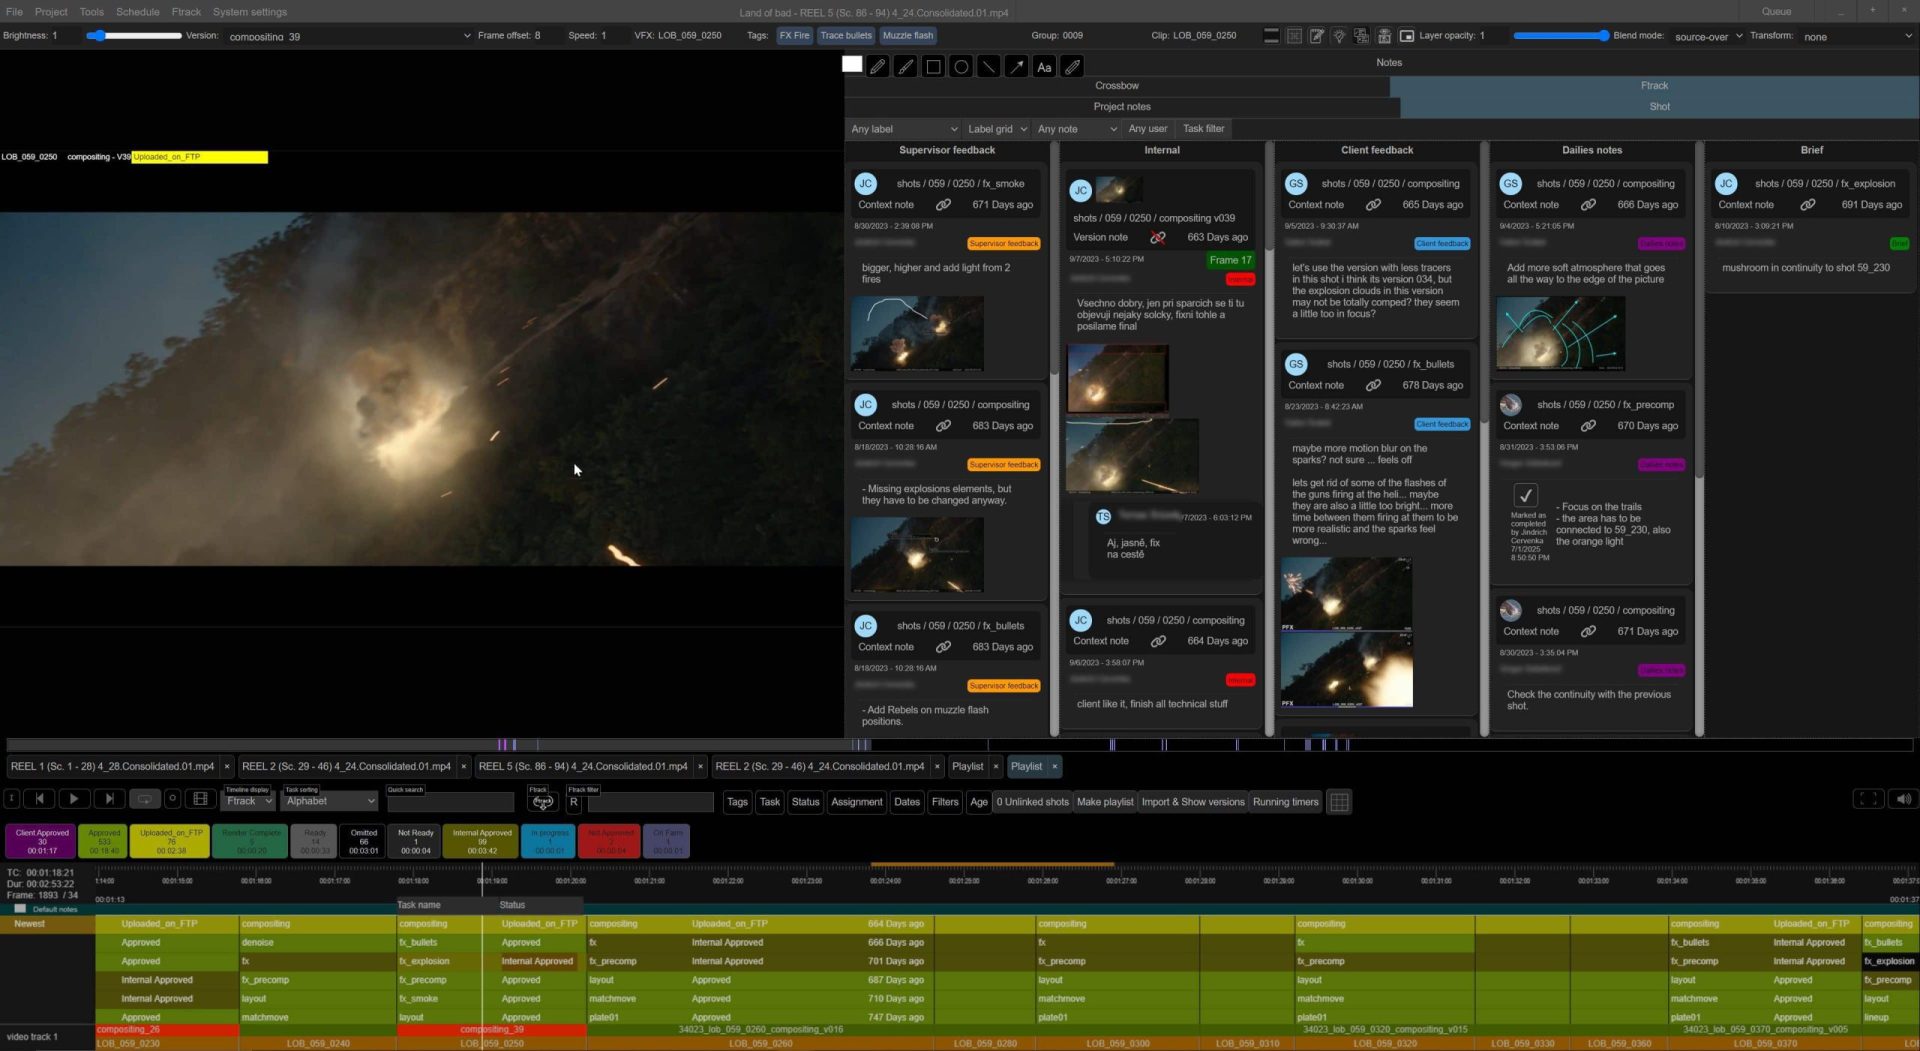Image resolution: width=1920 pixels, height=1051 pixels.
Task: Open the Schedule menu
Action: [137, 12]
